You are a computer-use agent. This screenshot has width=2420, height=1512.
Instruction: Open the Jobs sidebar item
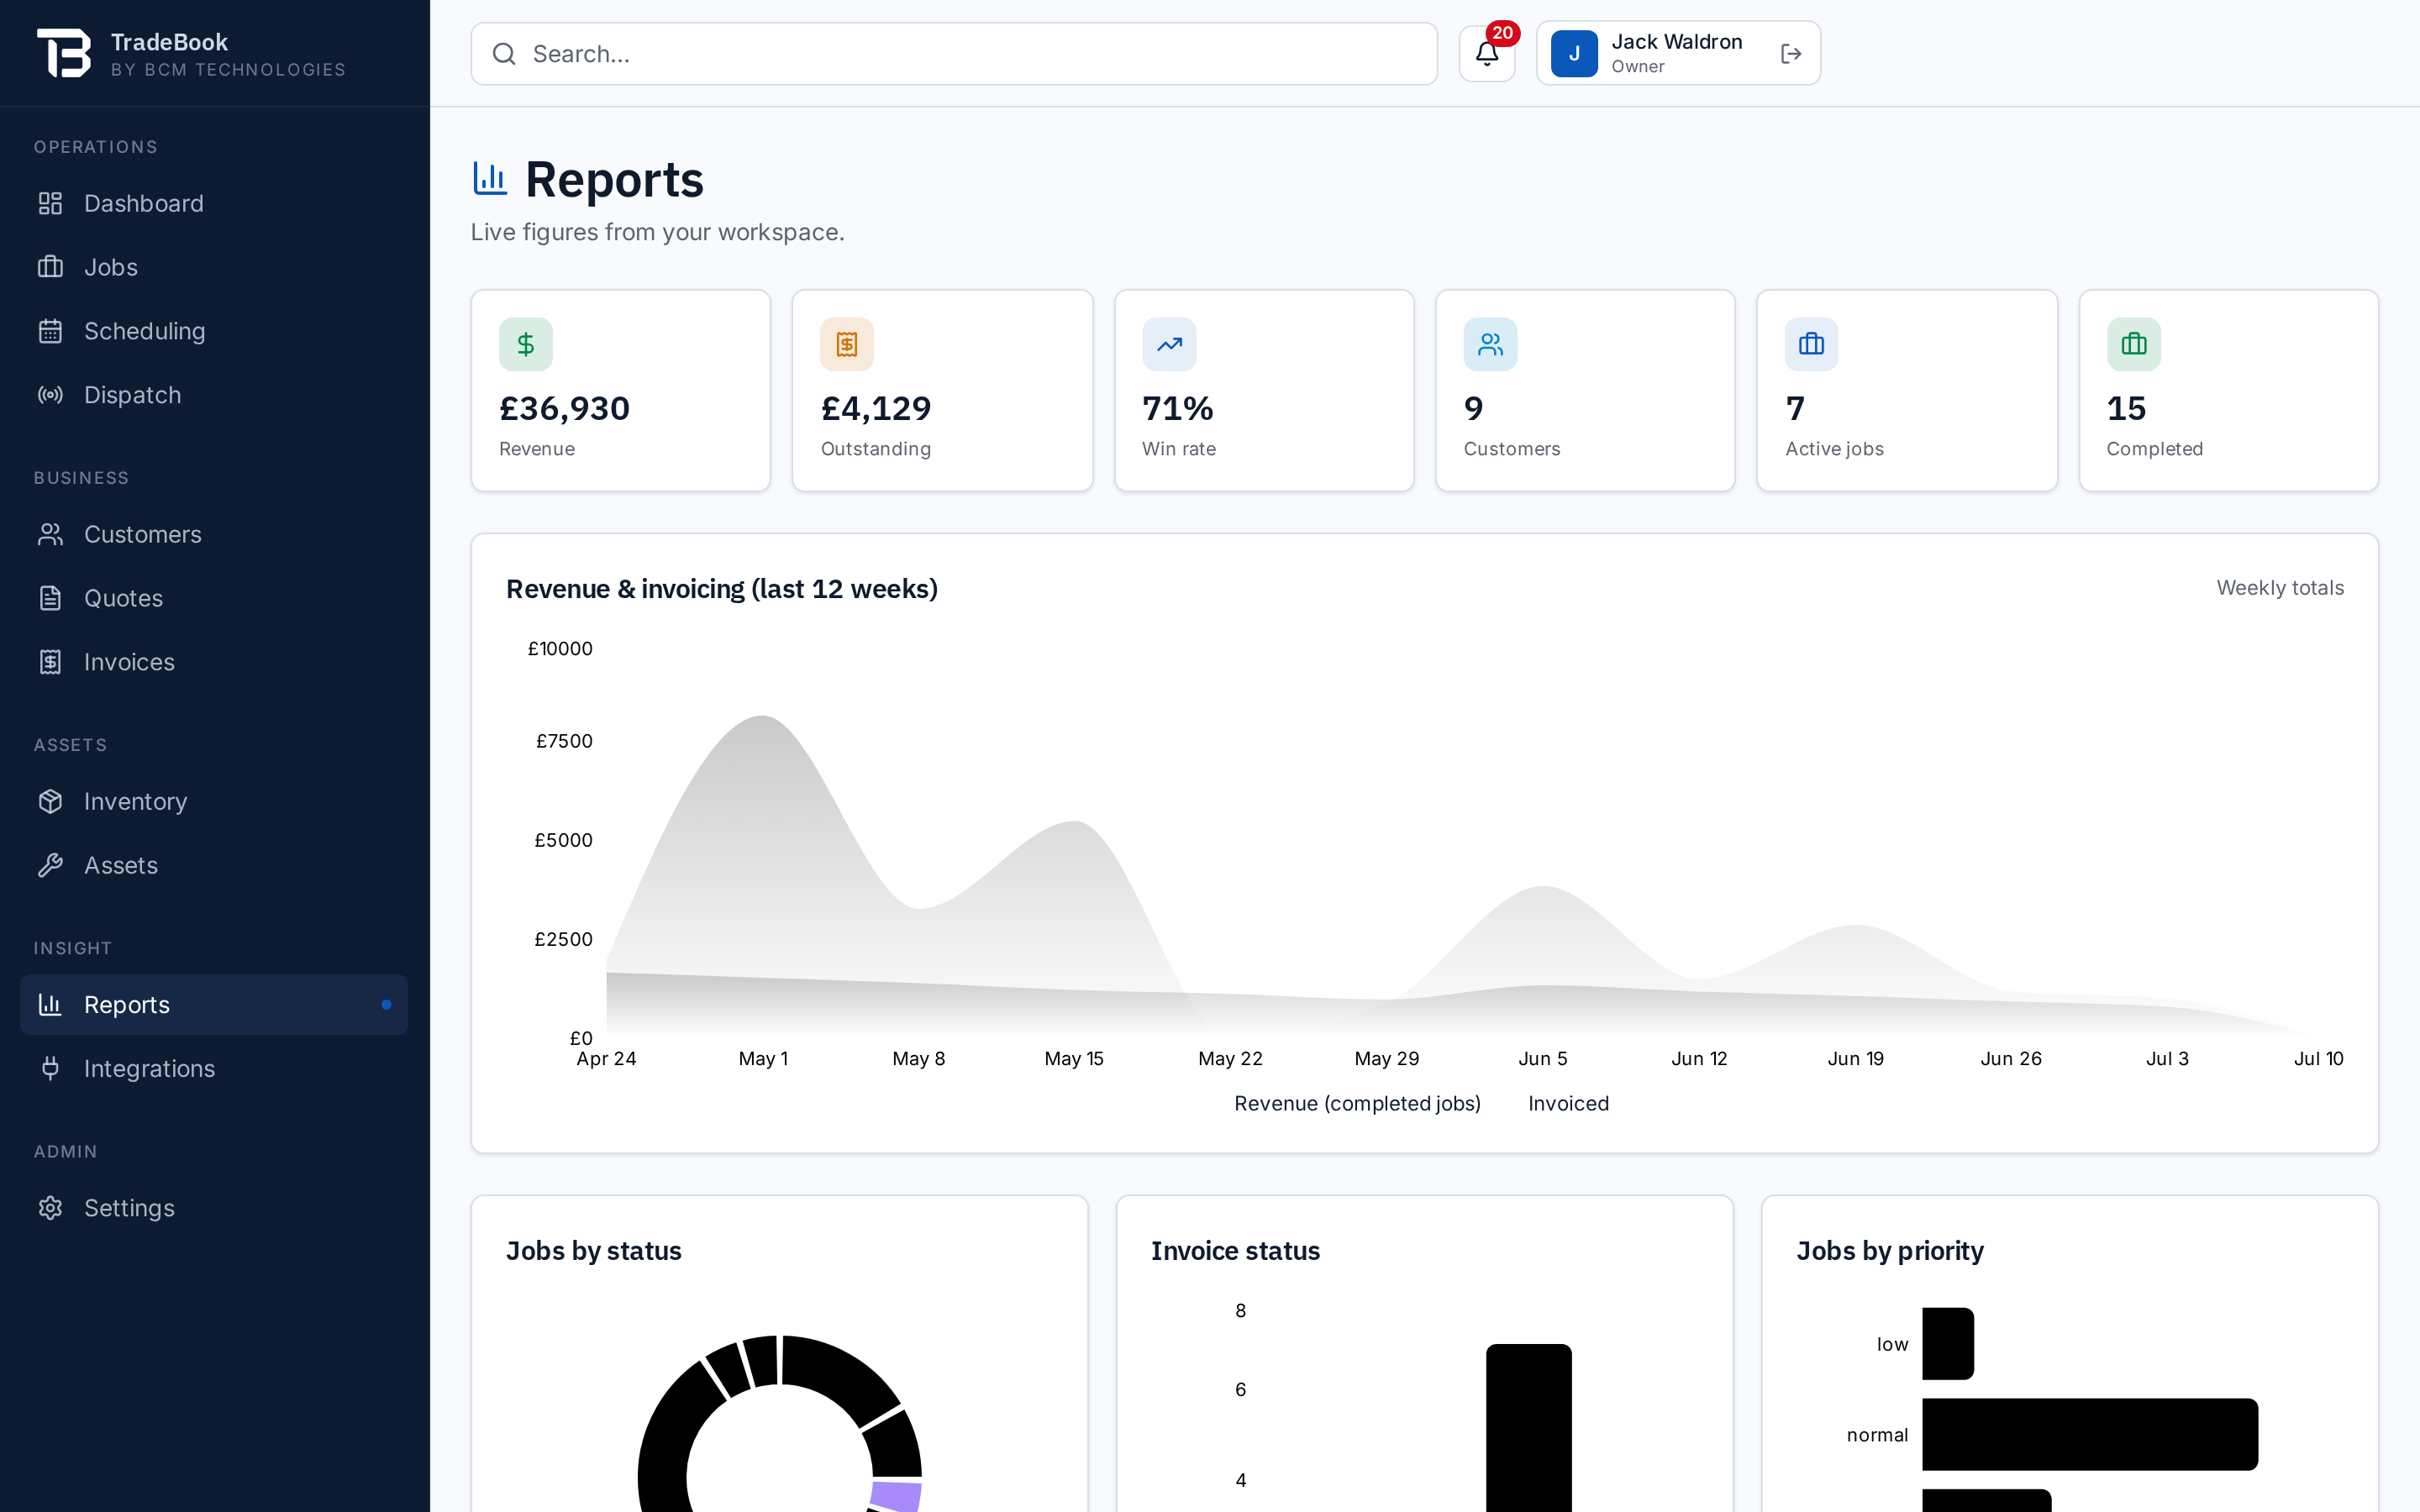coord(214,267)
